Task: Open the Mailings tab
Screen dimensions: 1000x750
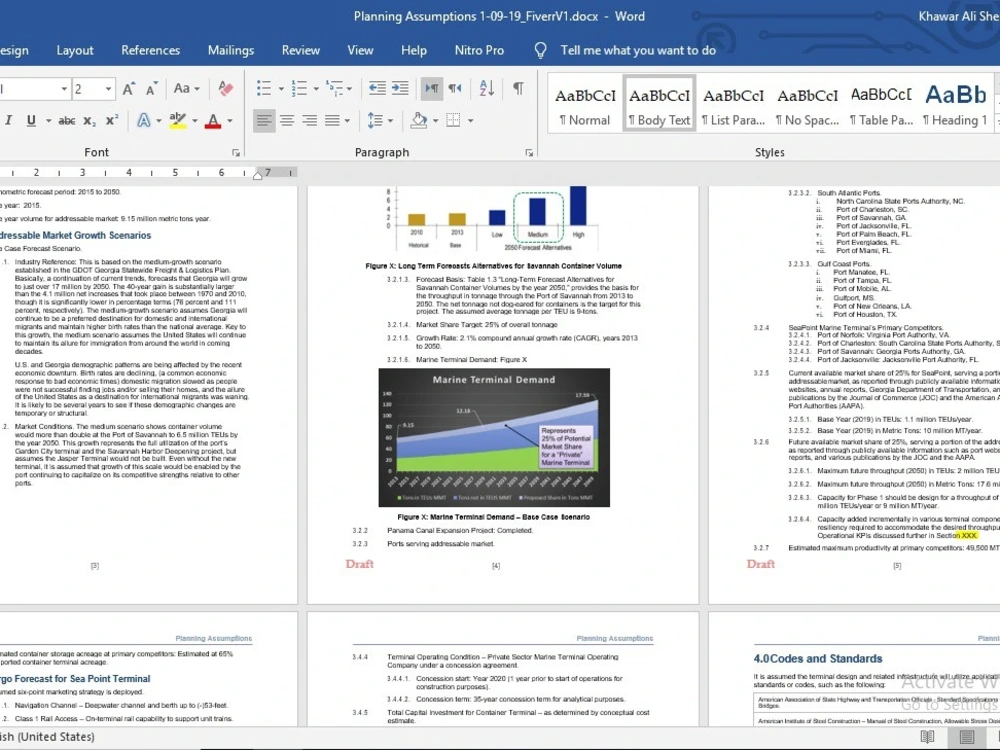Action: tap(232, 50)
